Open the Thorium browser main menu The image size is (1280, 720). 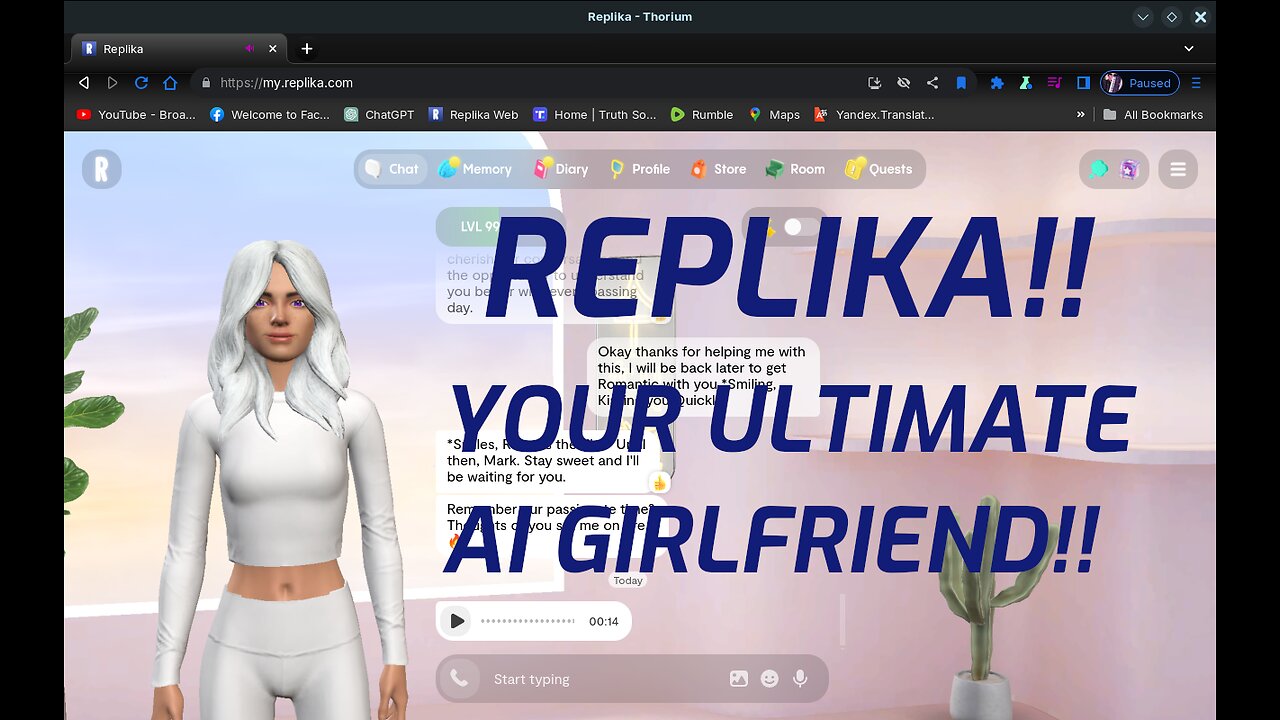click(1196, 83)
